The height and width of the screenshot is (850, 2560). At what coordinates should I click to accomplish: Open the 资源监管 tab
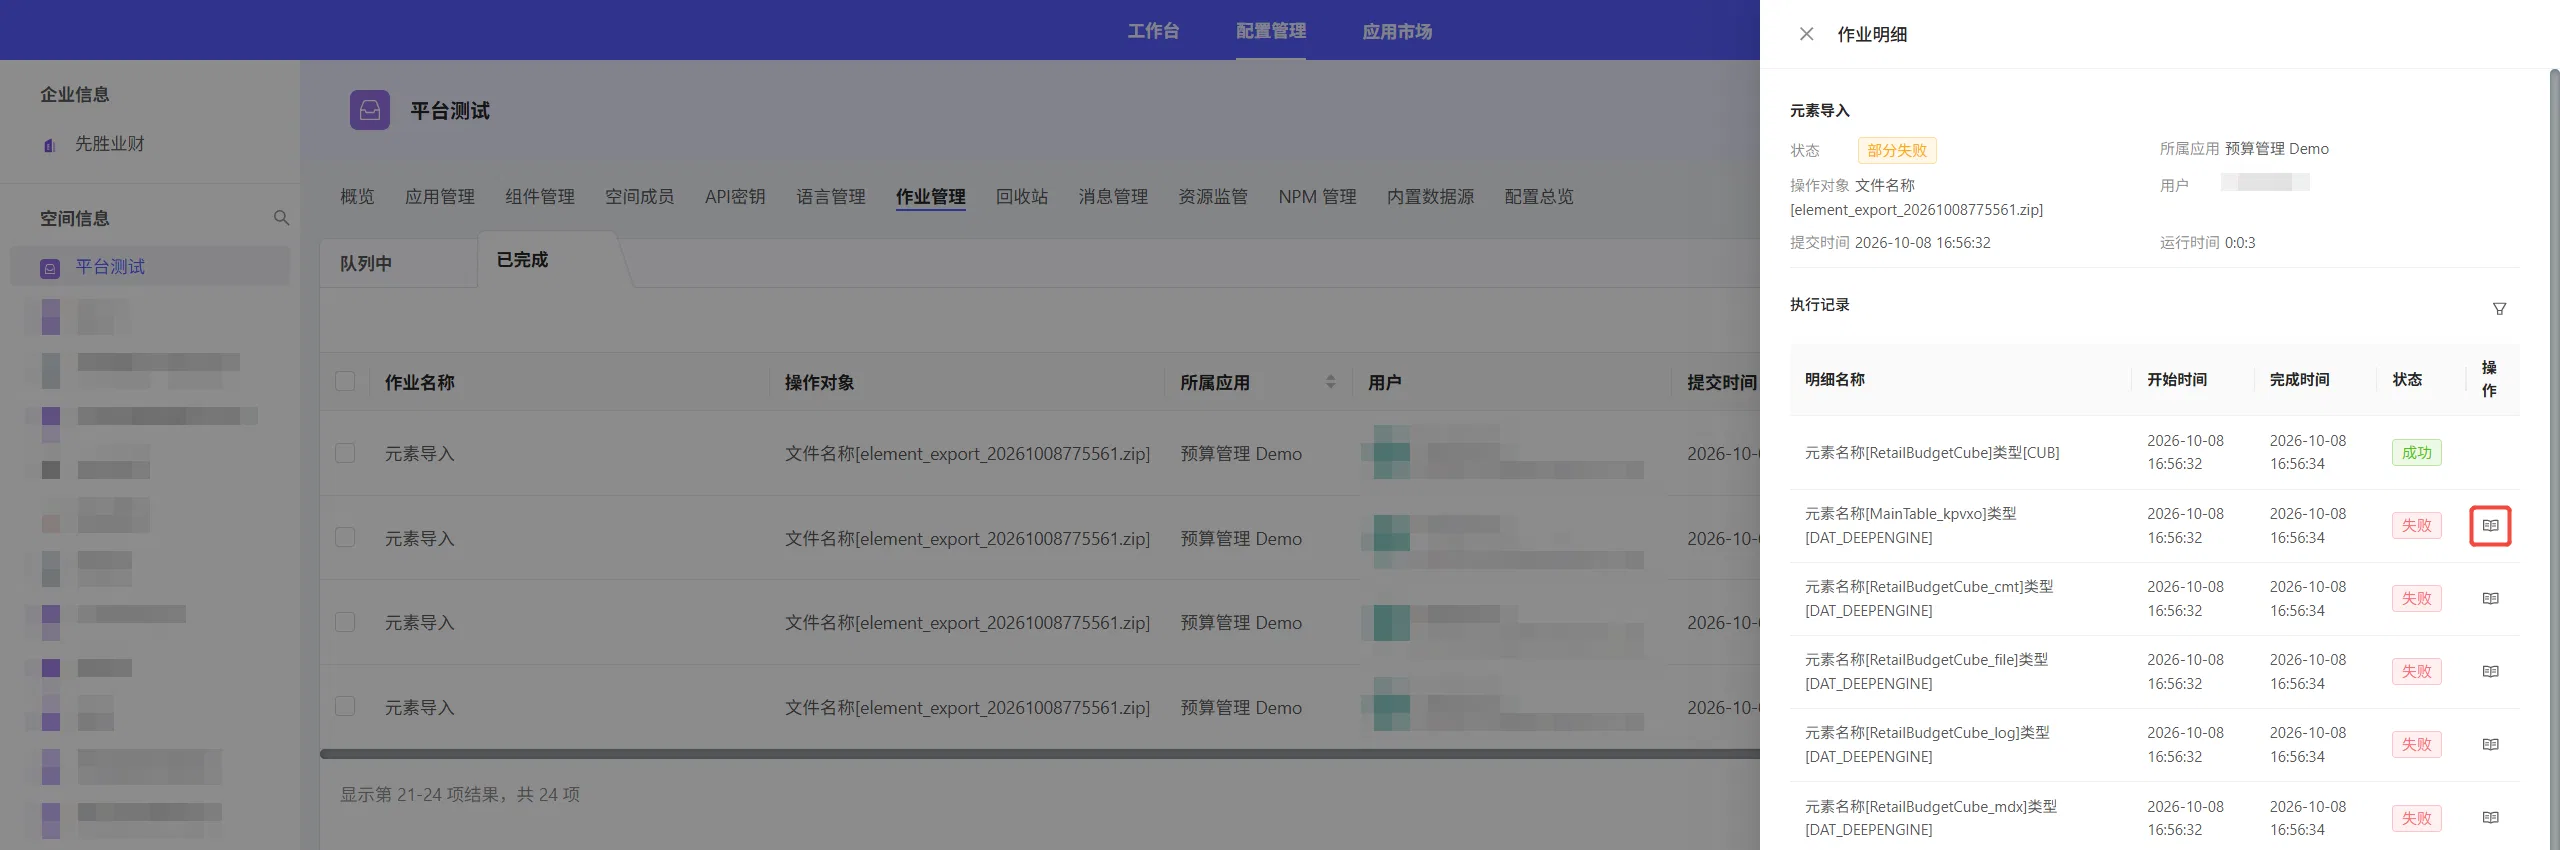click(1213, 197)
